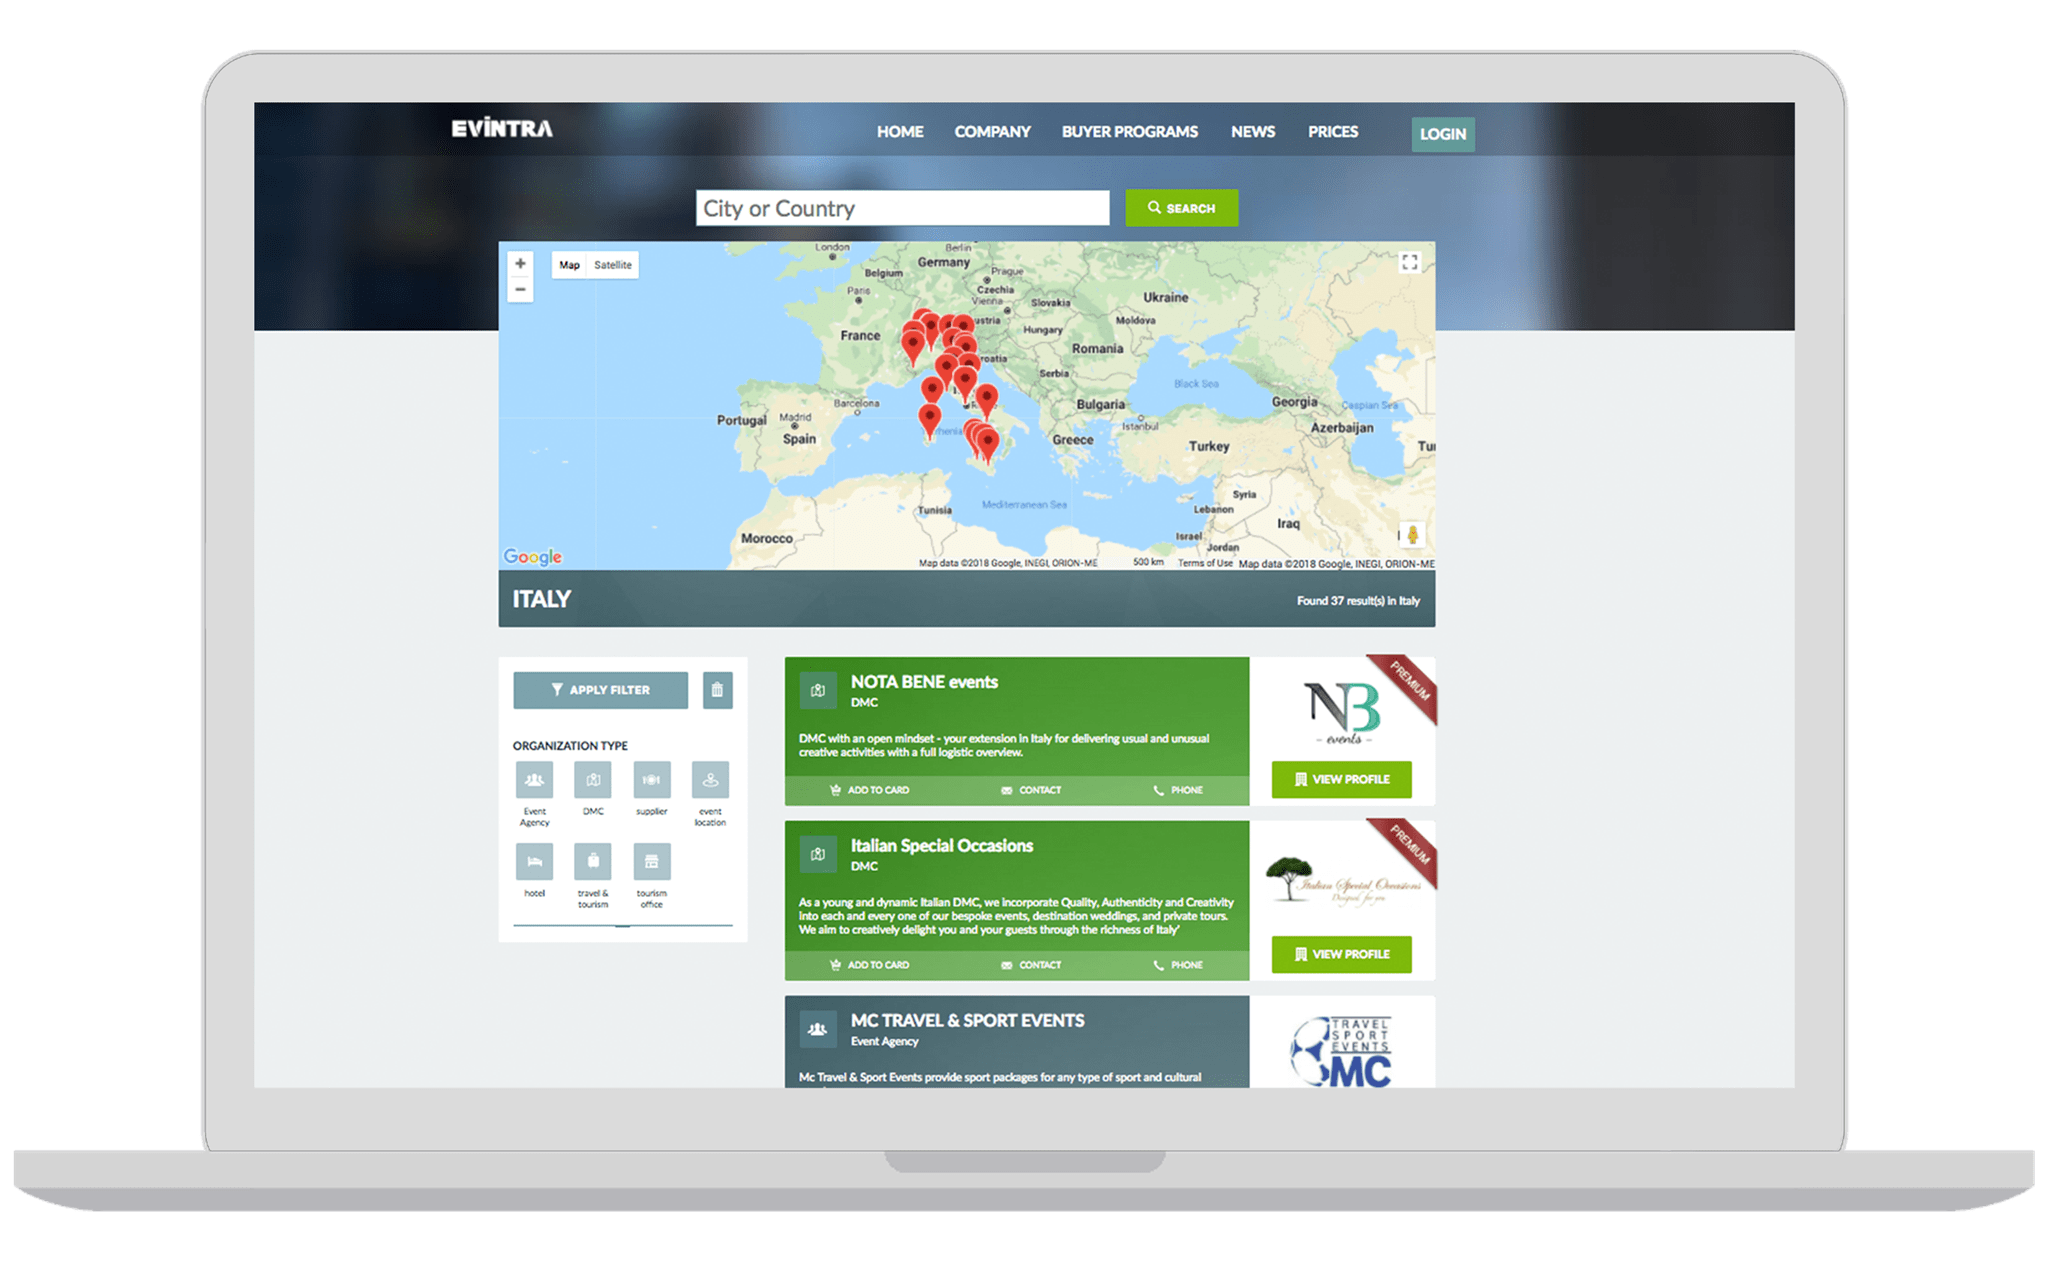The width and height of the screenshot is (2048, 1261).
Task: Click NOTA BENE events logo thumbnail
Action: click(1342, 712)
